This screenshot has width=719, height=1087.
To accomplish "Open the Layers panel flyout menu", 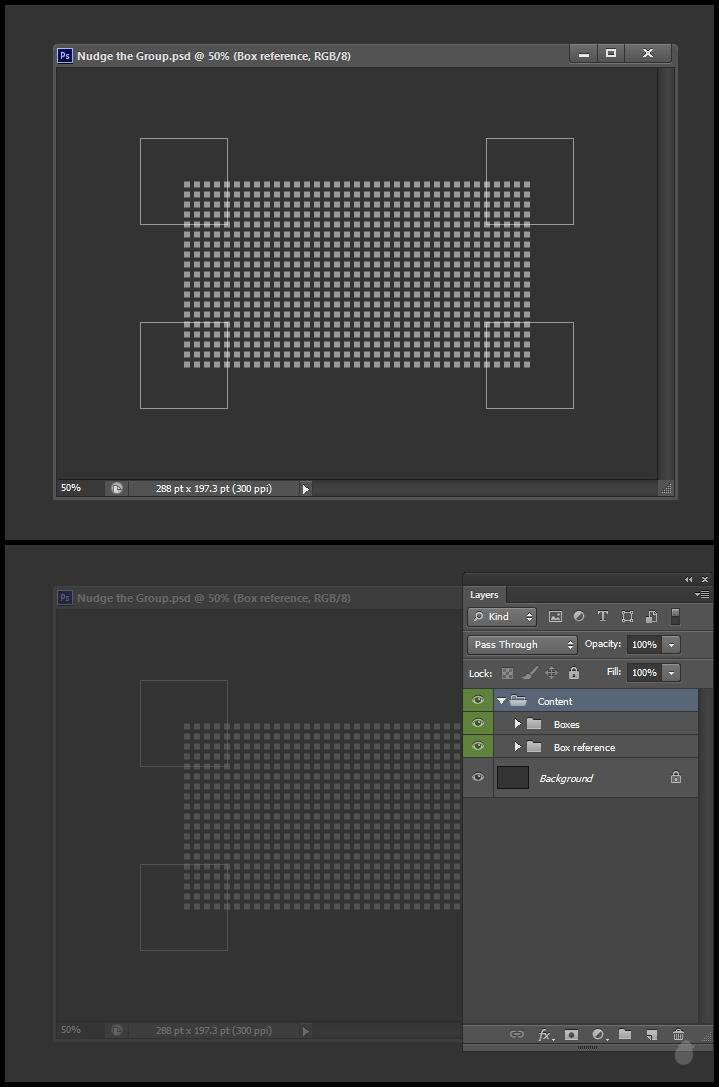I will tap(703, 595).
